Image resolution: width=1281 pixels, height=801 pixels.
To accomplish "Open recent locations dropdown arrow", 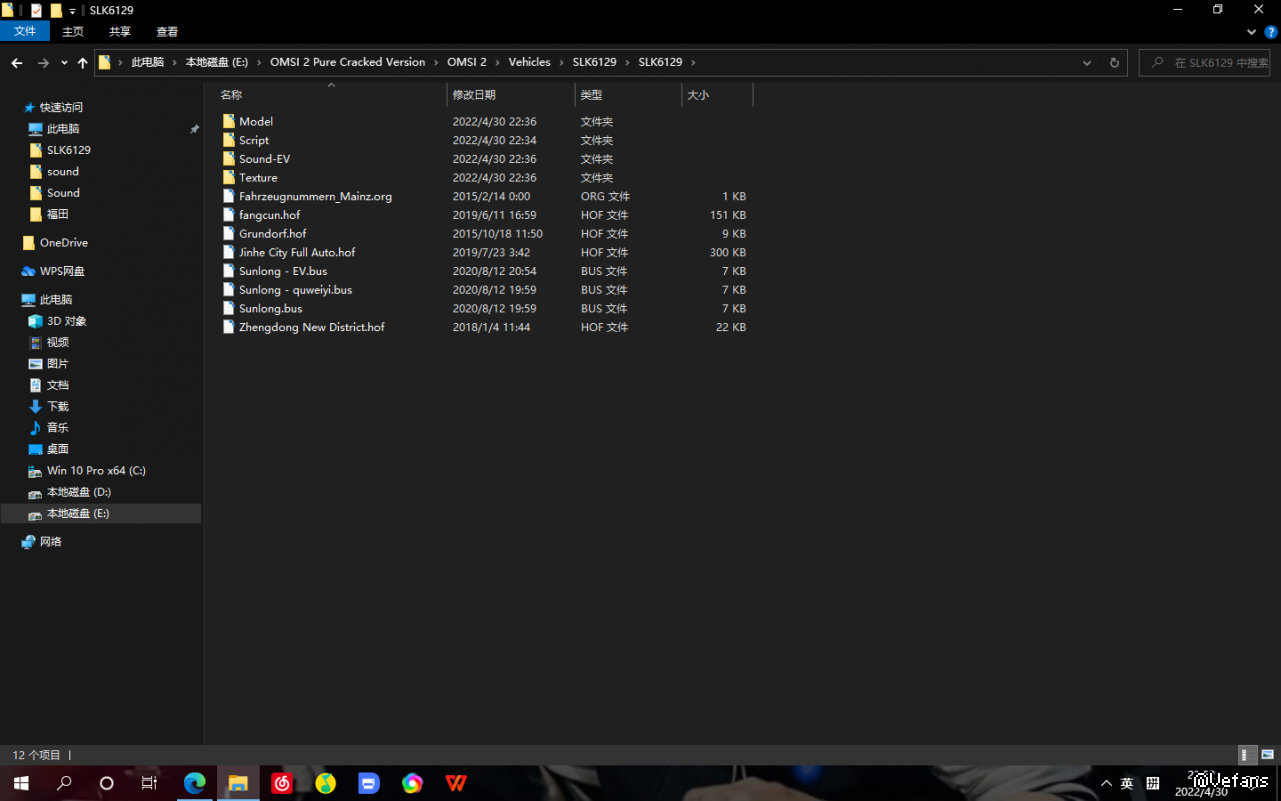I will 64,63.
